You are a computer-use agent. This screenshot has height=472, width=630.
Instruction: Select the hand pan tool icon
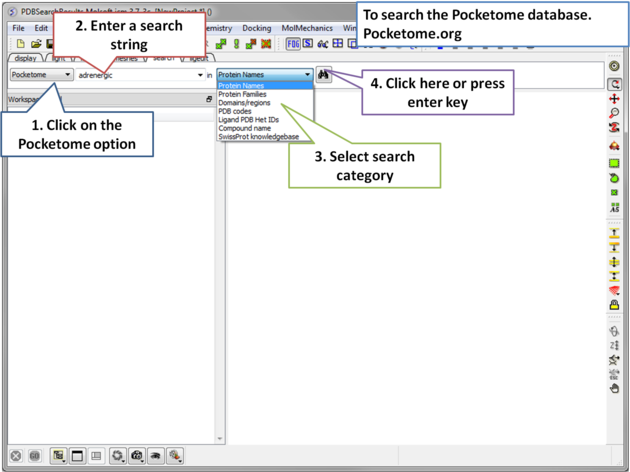614,388
